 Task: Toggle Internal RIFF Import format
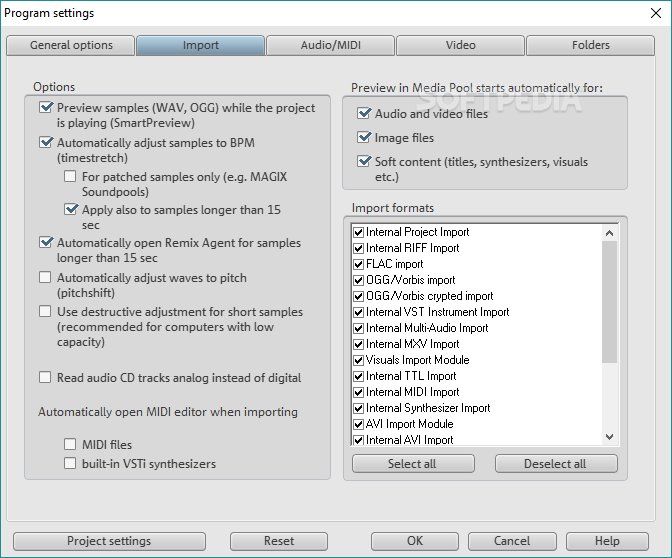point(358,248)
